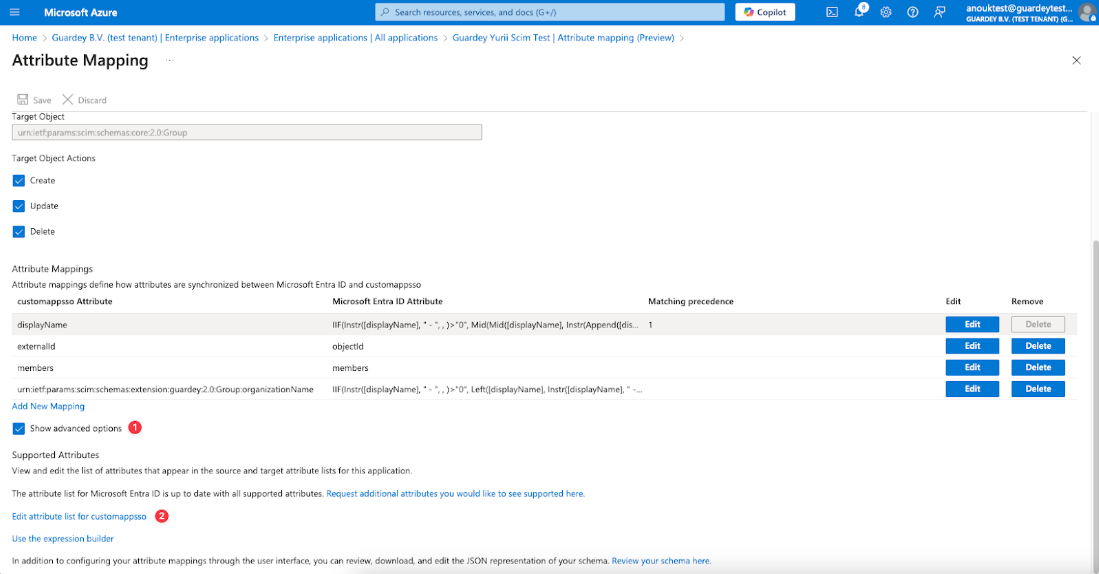Open portal settings gear
1099x574 pixels.
(885, 12)
